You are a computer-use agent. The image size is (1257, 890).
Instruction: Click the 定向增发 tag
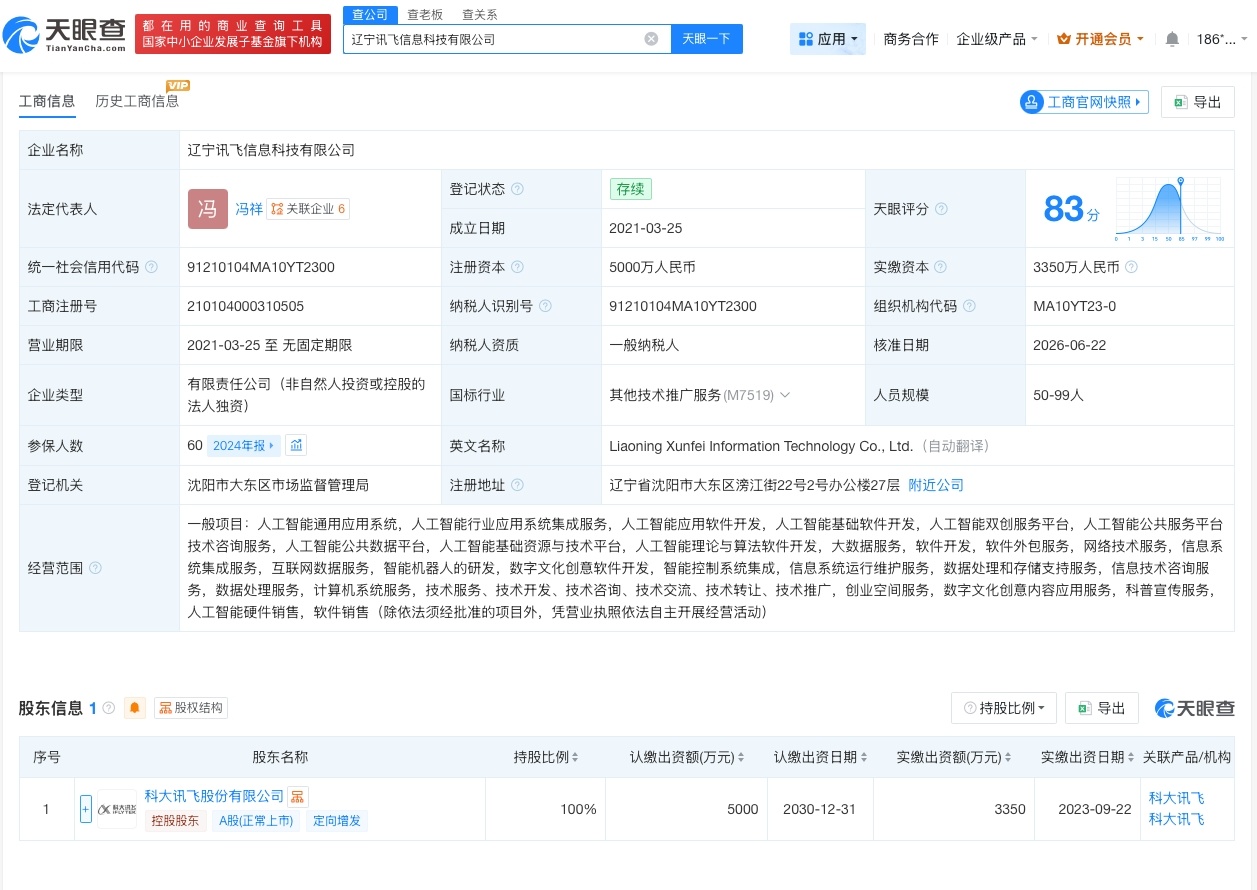(x=336, y=821)
